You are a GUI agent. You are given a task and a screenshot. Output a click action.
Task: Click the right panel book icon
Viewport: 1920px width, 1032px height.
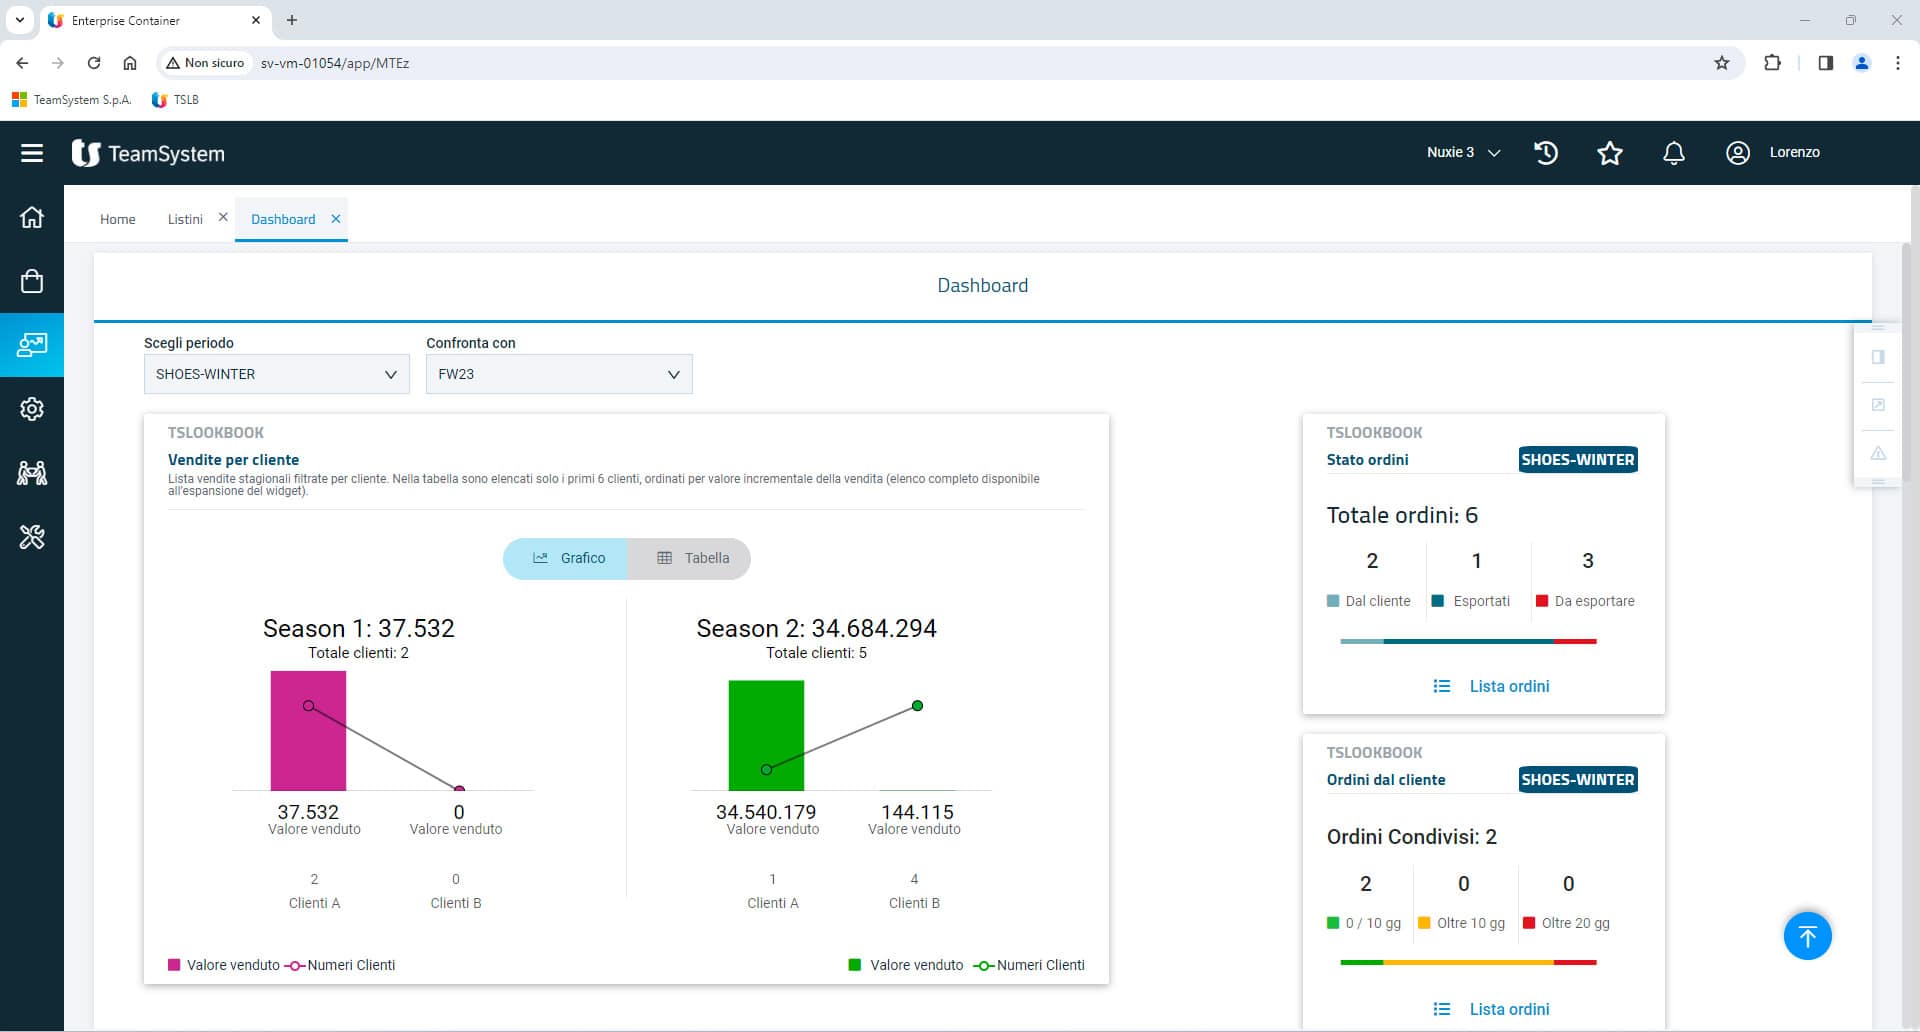pos(1878,357)
